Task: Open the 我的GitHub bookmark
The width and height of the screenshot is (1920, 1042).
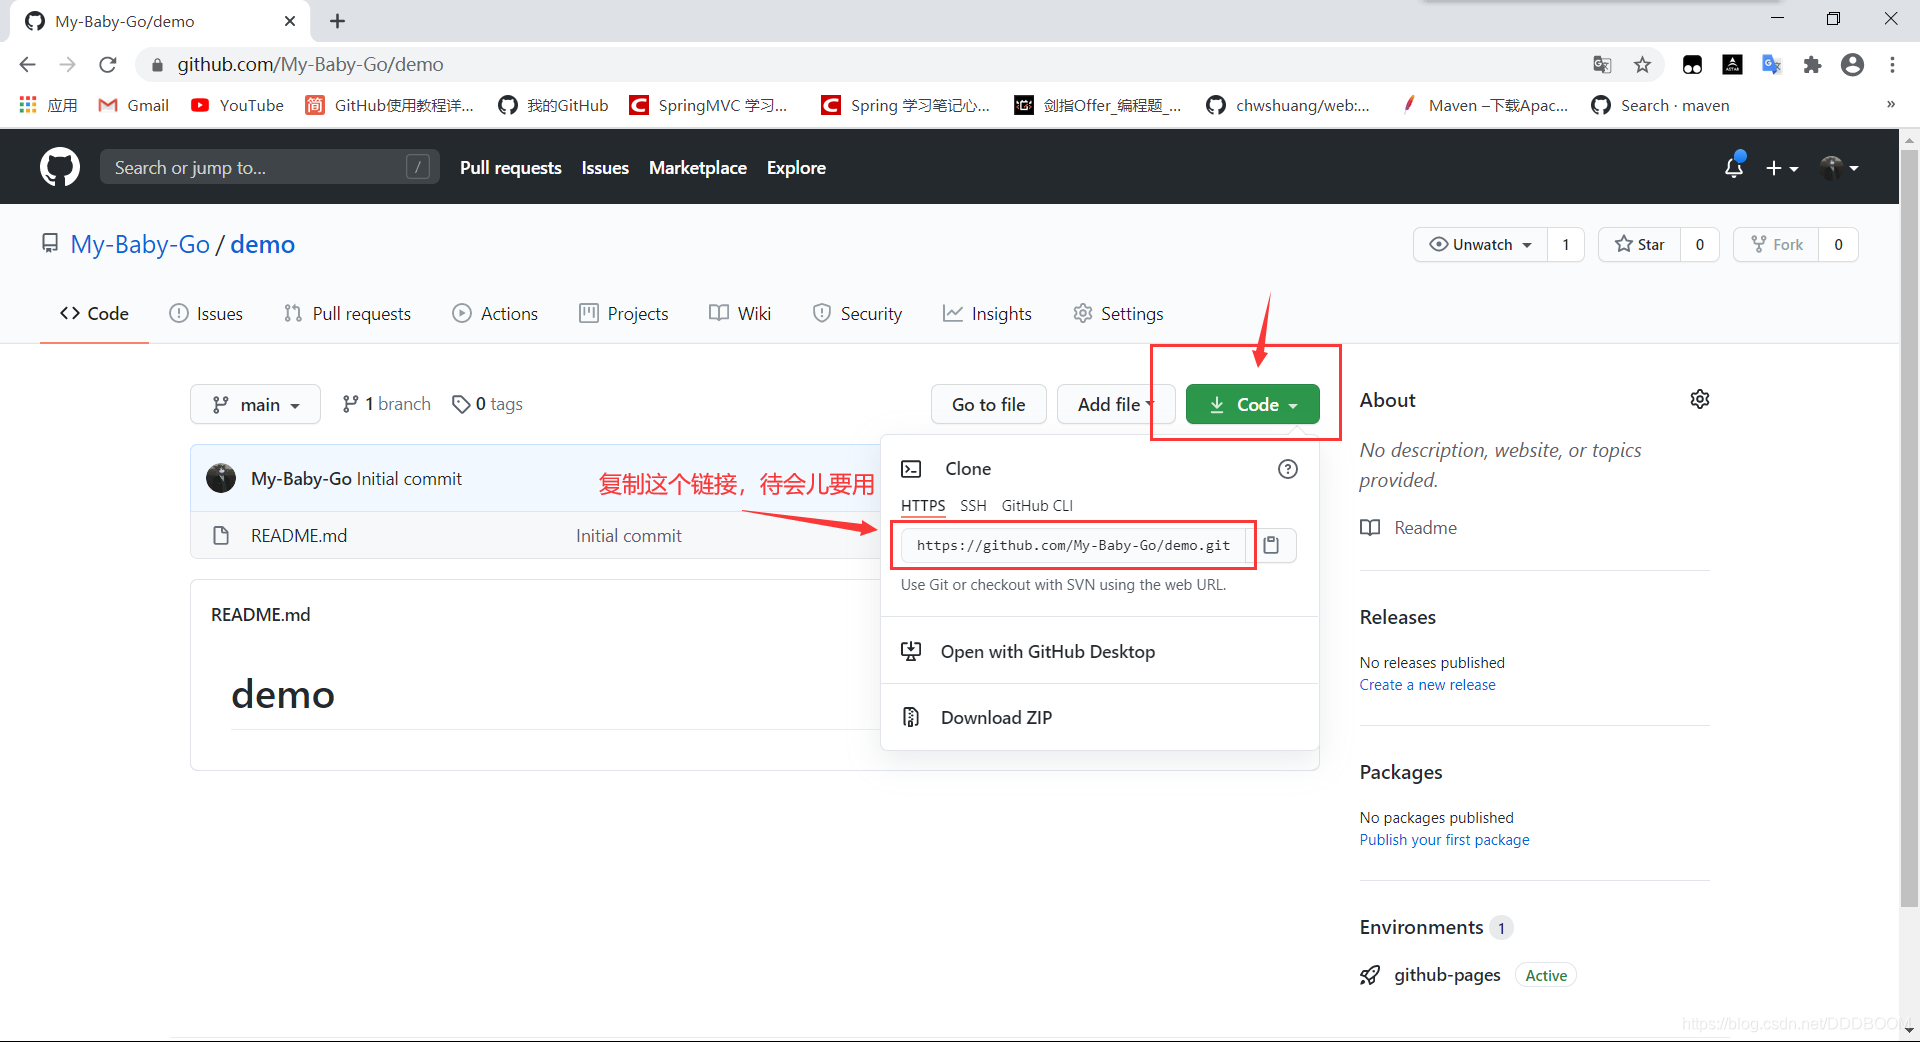Action: point(553,105)
